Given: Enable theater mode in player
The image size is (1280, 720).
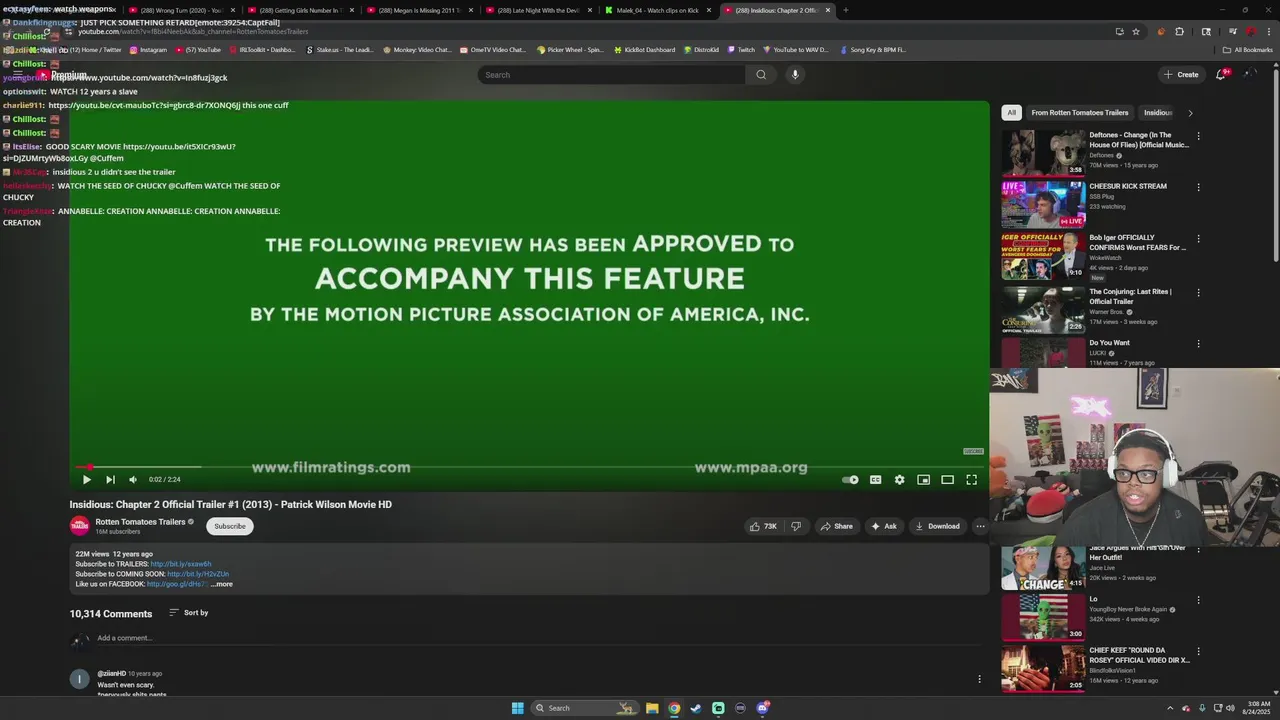Looking at the screenshot, I should click(x=947, y=480).
